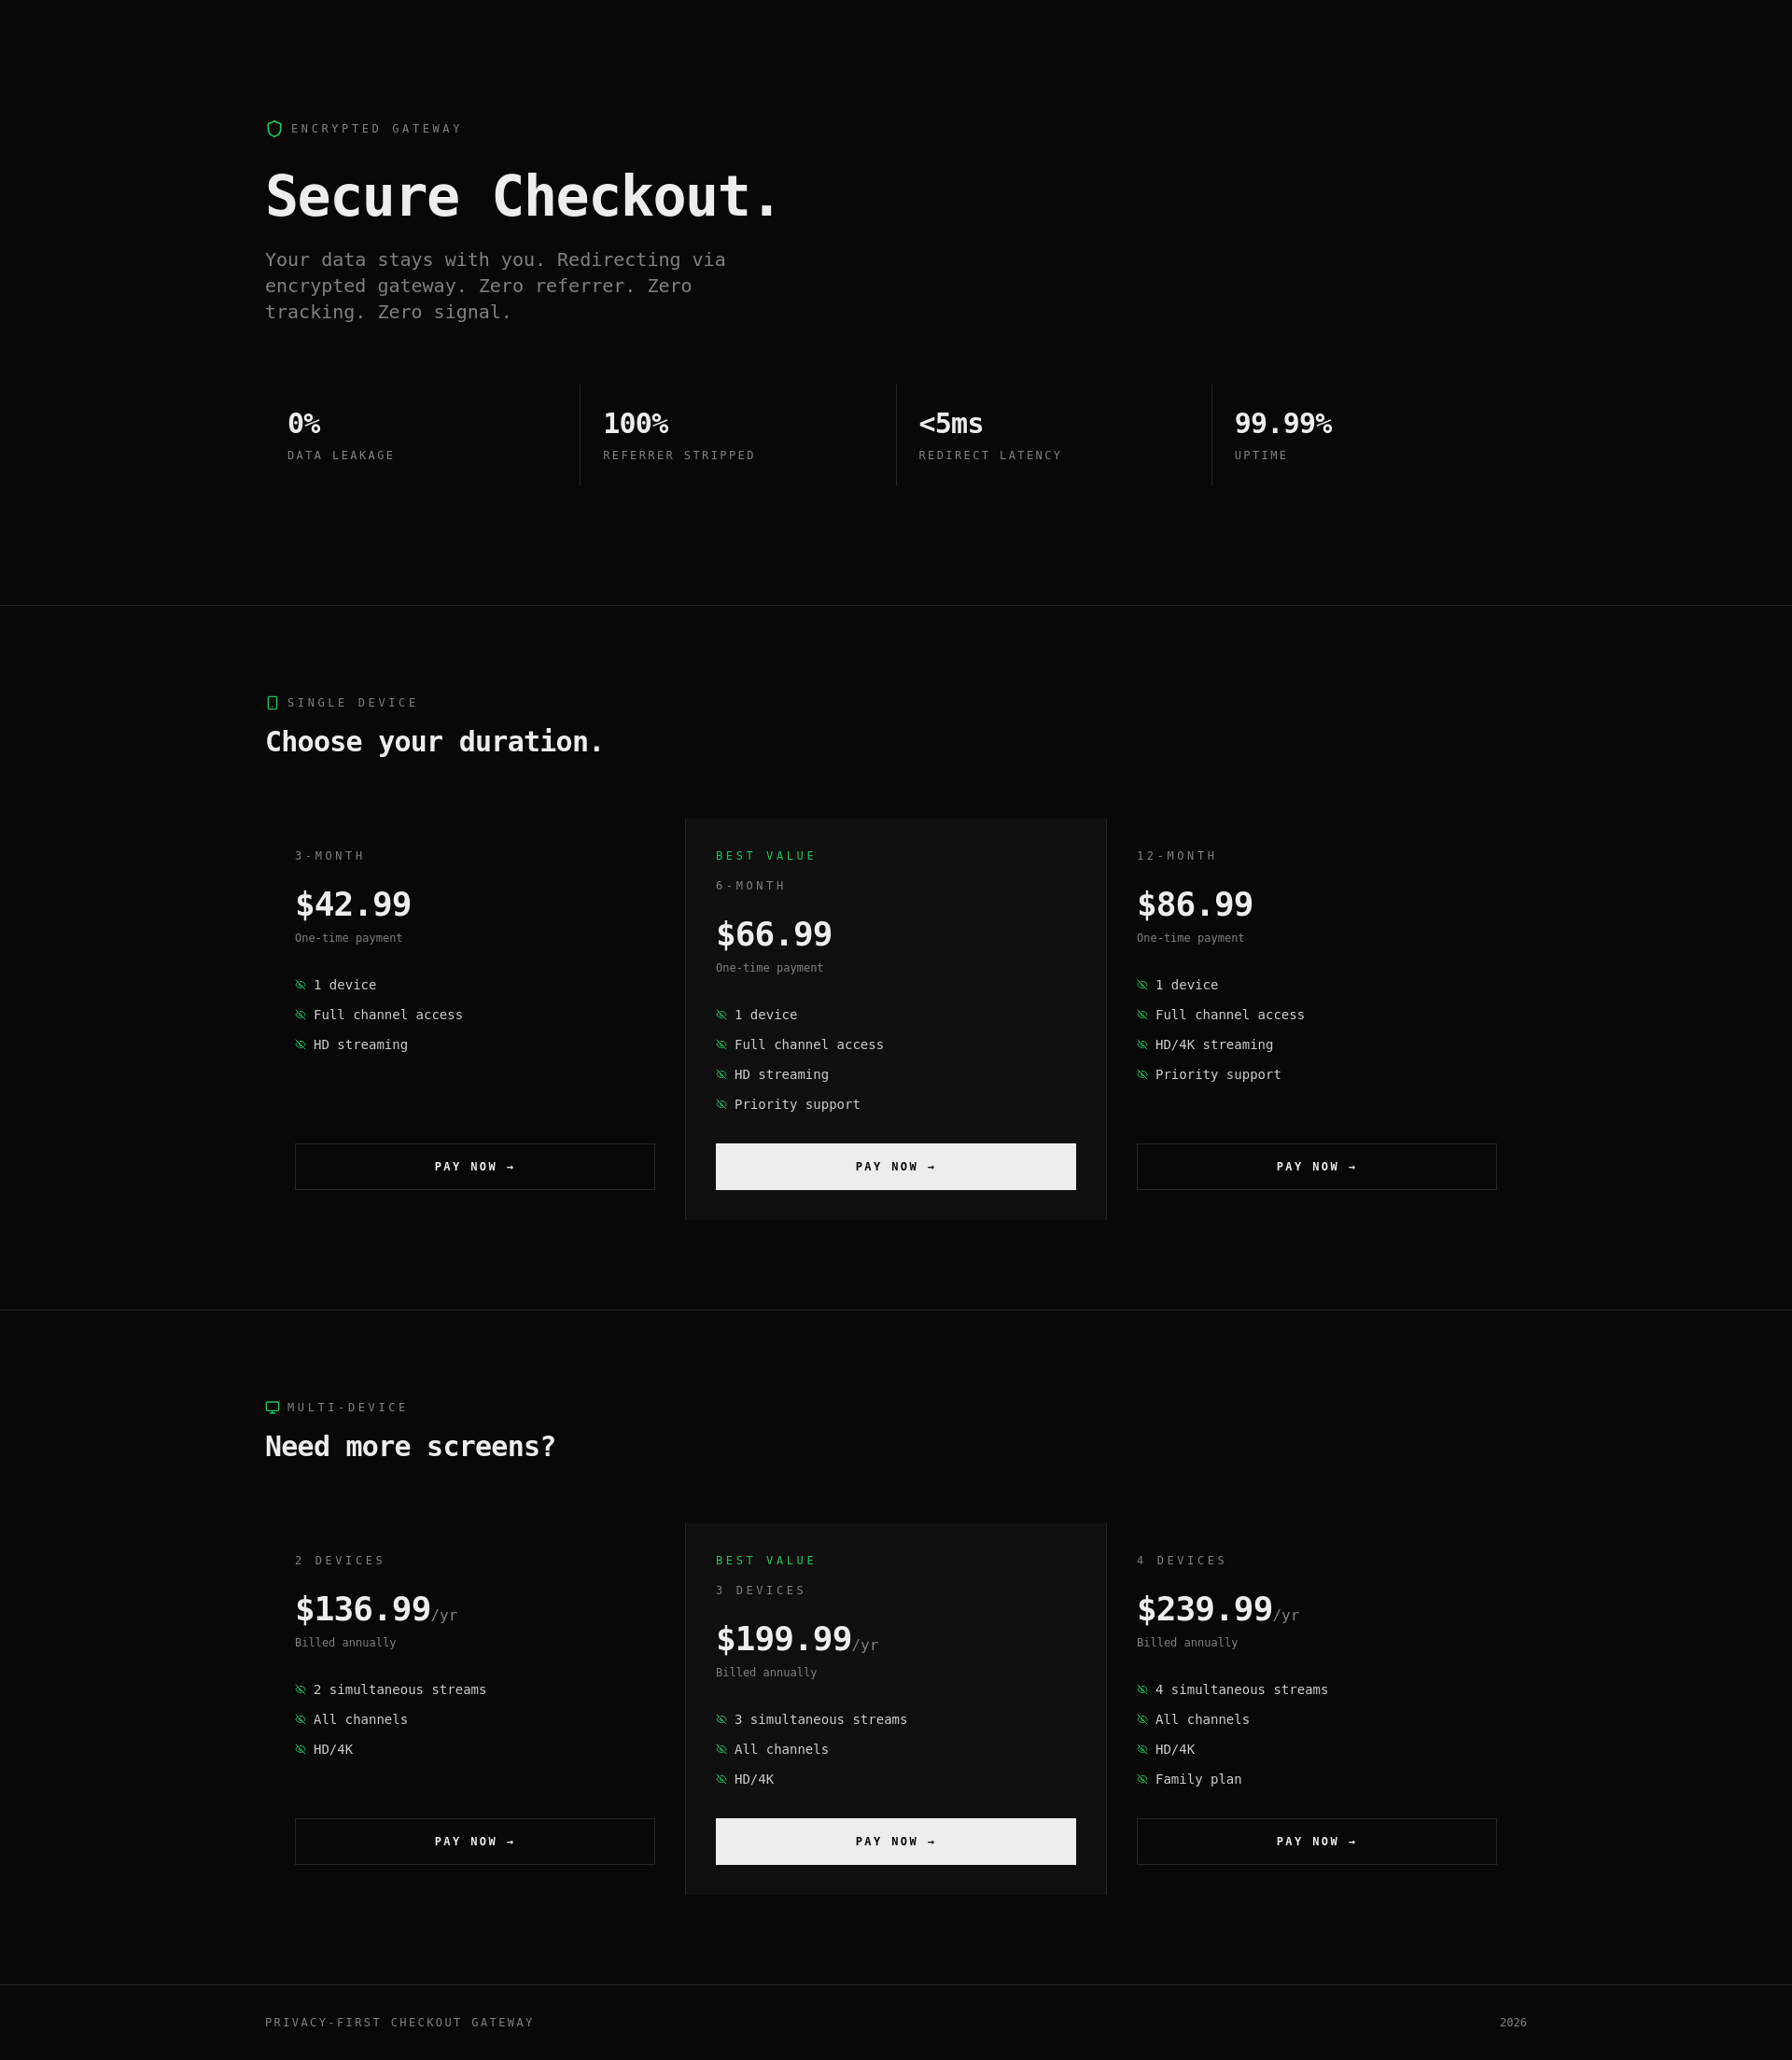The image size is (1792, 2060).
Task: Click the icon beside '3 simultaneous streams'
Action: pos(721,1720)
